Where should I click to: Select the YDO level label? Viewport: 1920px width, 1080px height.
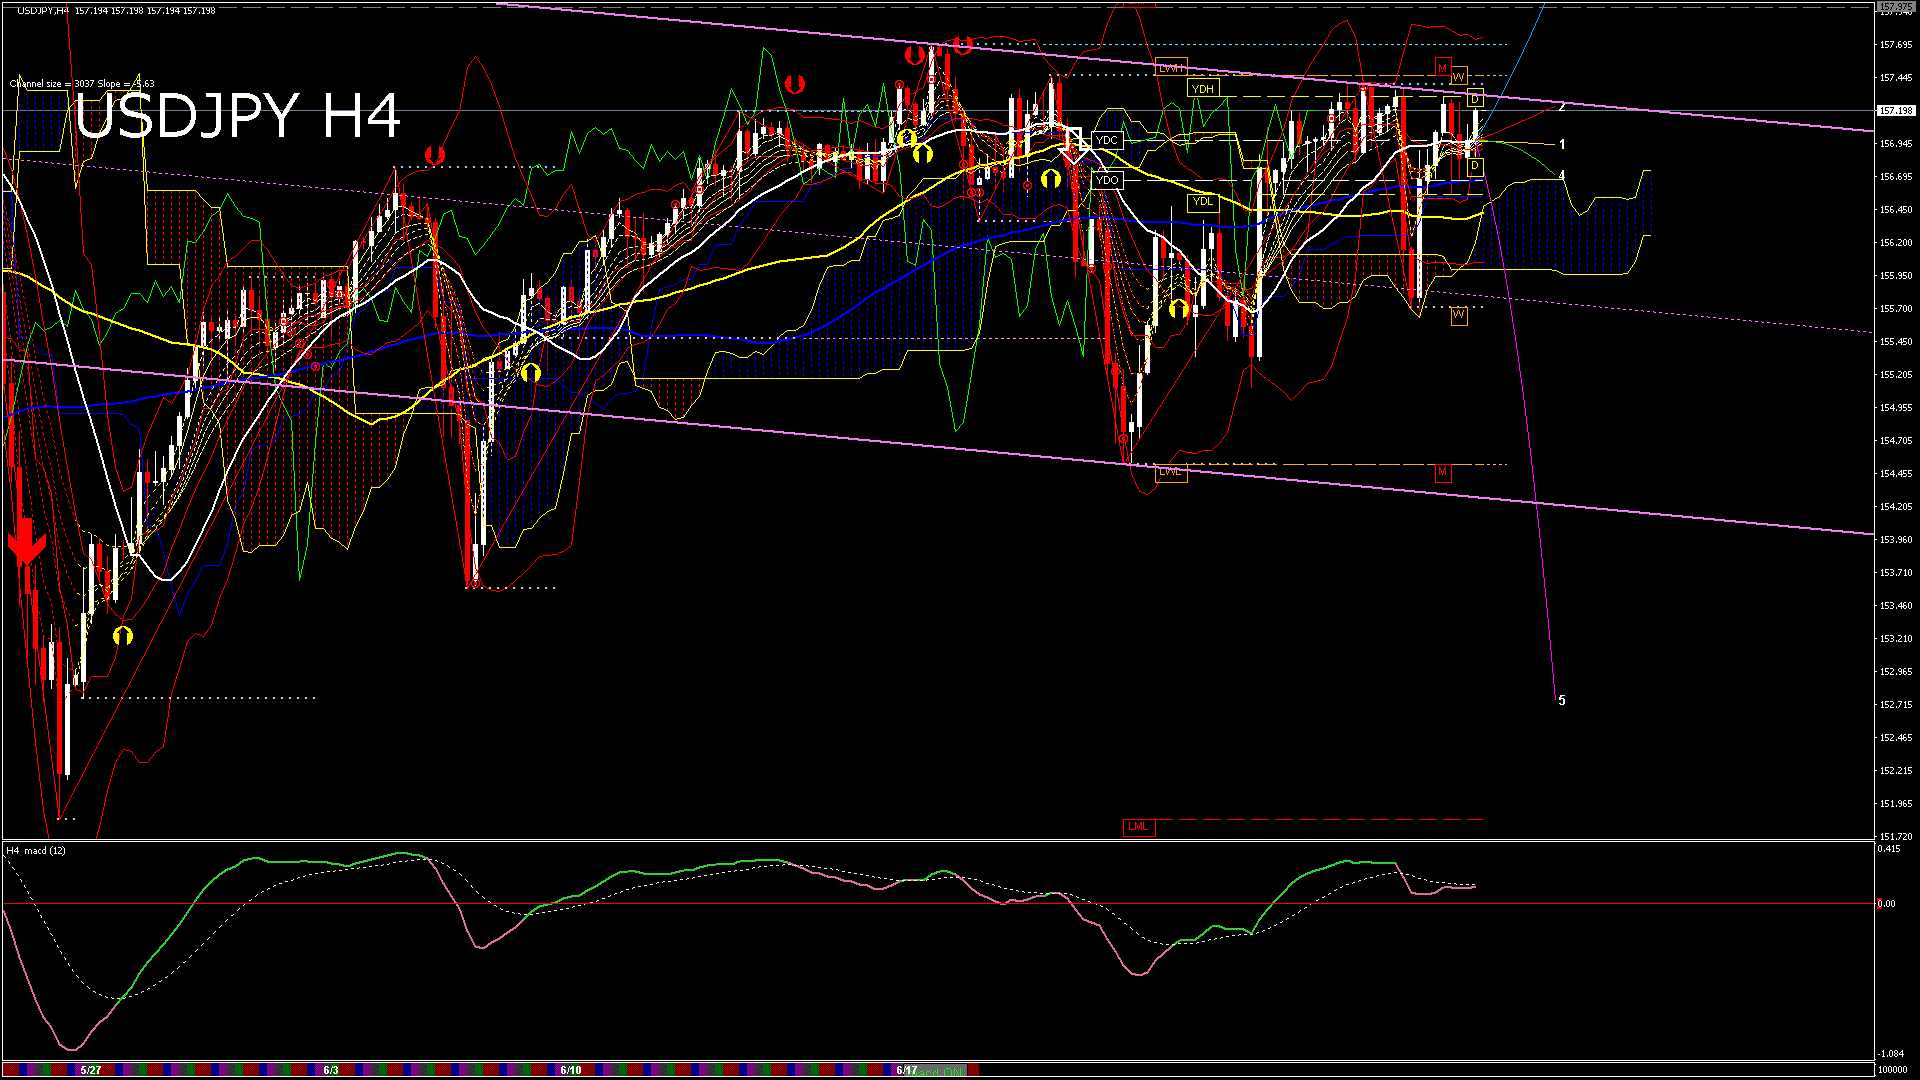(x=1107, y=181)
